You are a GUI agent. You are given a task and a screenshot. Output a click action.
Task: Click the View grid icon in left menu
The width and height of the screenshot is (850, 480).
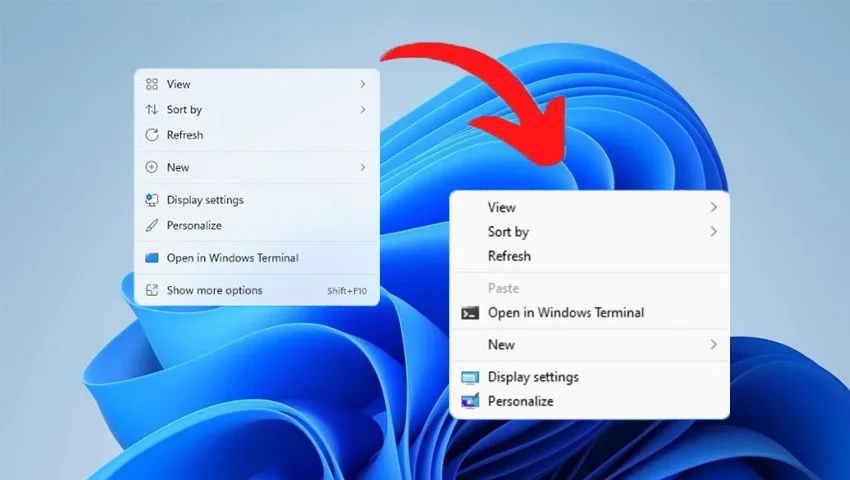point(152,84)
